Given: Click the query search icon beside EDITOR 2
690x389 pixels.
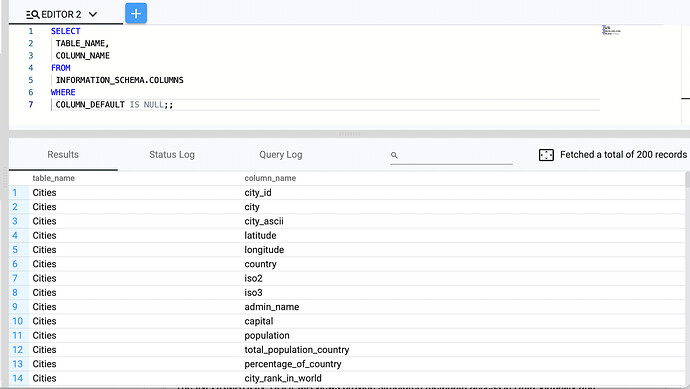Looking at the screenshot, I should [33, 15].
